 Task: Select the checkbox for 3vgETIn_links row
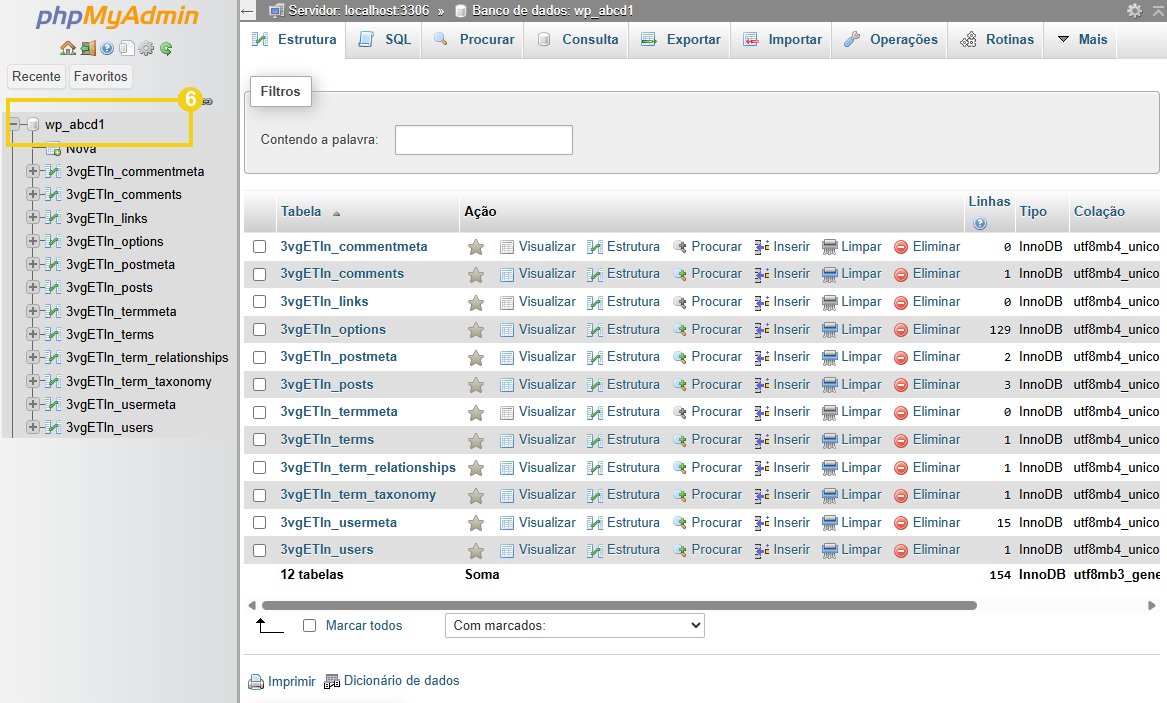[260, 301]
